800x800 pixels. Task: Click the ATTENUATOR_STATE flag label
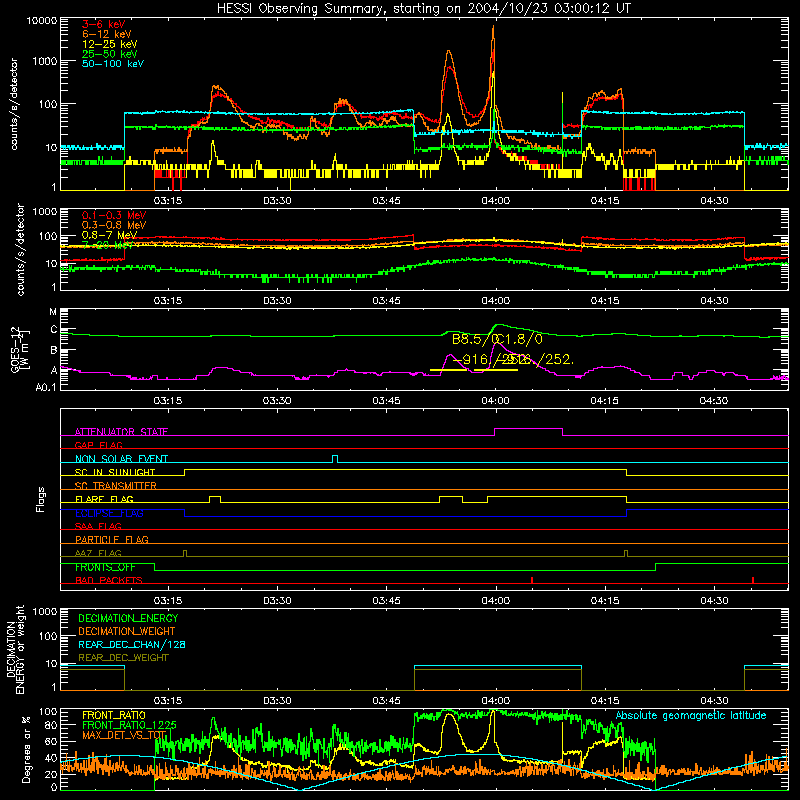click(x=121, y=432)
